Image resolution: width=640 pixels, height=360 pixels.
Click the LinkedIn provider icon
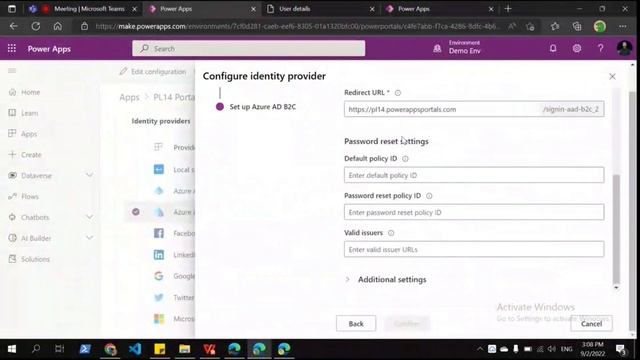click(x=159, y=255)
